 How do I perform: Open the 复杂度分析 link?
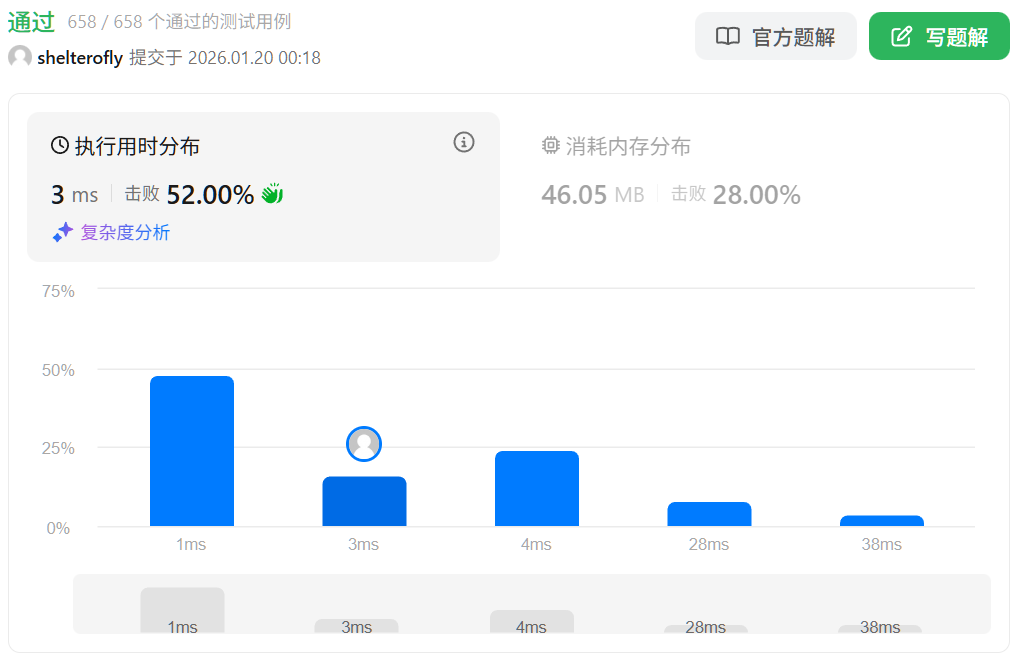click(x=125, y=232)
